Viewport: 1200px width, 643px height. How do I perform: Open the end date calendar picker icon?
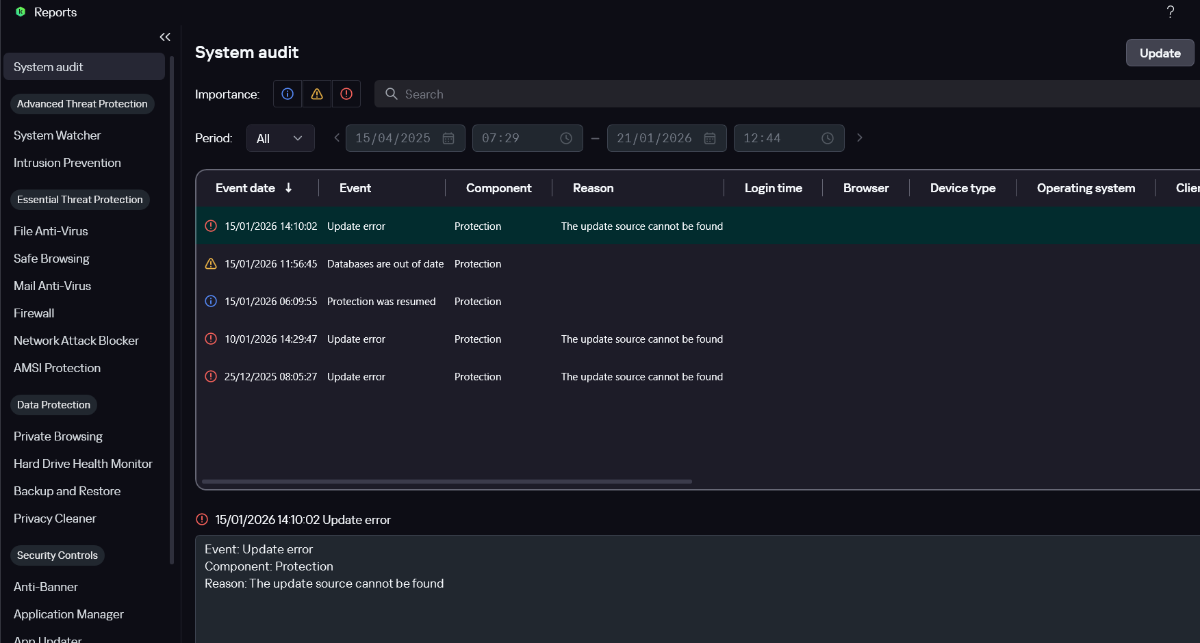pos(710,138)
